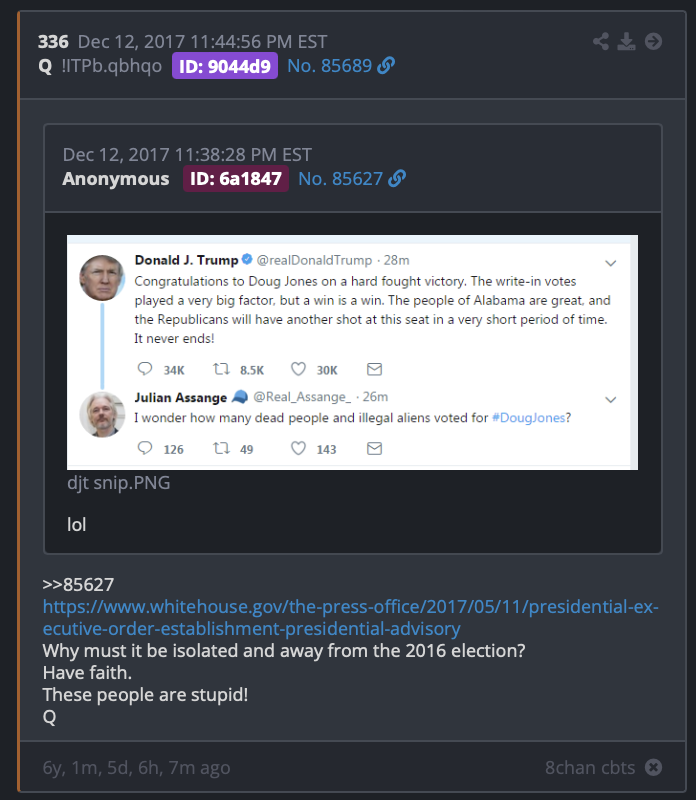Click reply bubble icon on Trump tweet

[x=145, y=369]
